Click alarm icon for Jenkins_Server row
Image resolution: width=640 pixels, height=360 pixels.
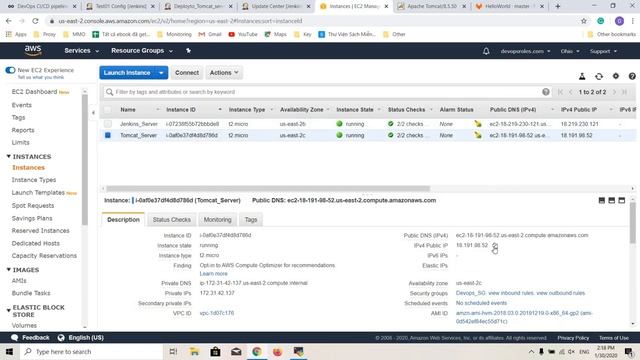pyautogui.click(x=478, y=124)
